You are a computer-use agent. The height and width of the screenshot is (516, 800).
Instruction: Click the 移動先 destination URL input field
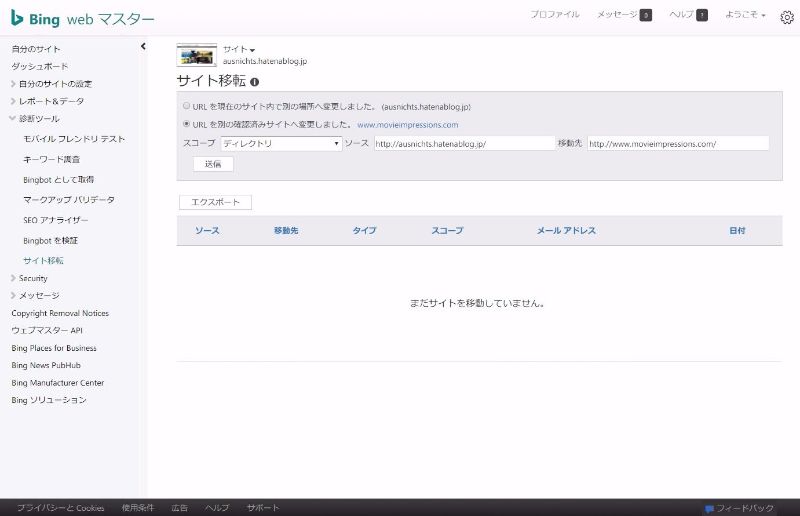coord(678,143)
